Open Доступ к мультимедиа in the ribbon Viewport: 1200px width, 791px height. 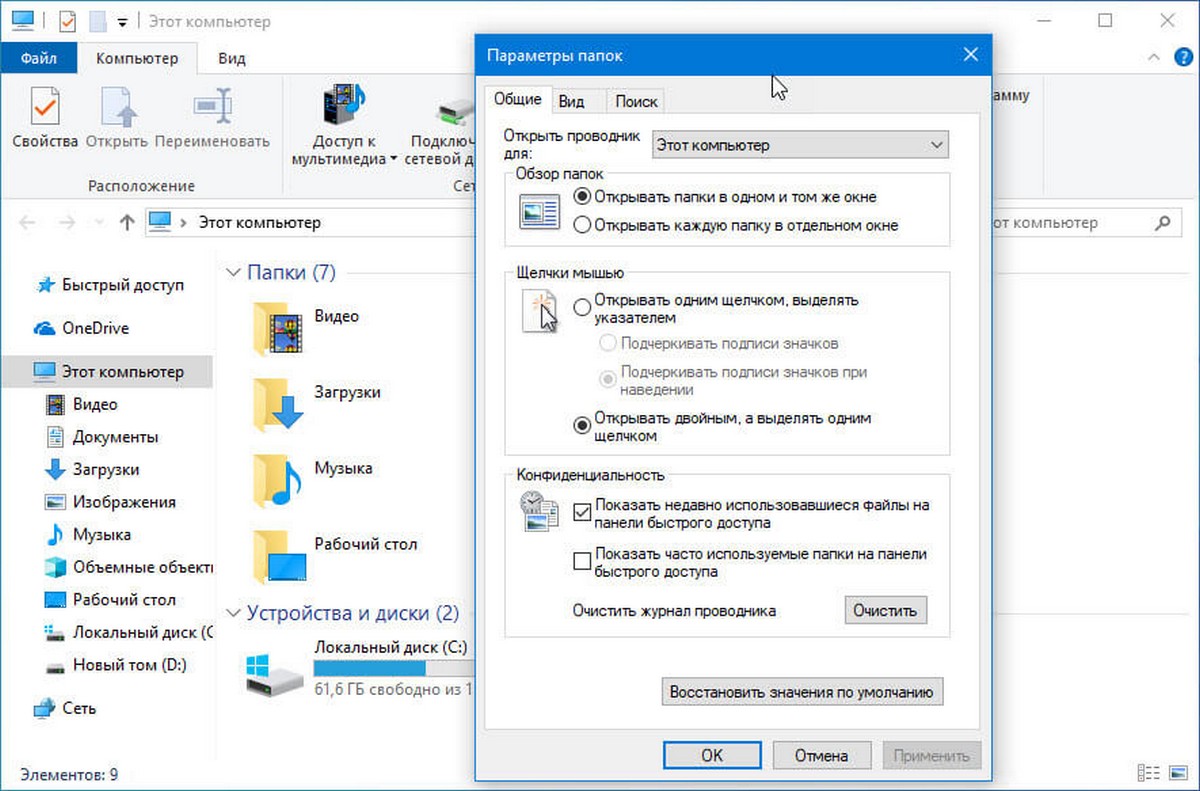(x=344, y=126)
